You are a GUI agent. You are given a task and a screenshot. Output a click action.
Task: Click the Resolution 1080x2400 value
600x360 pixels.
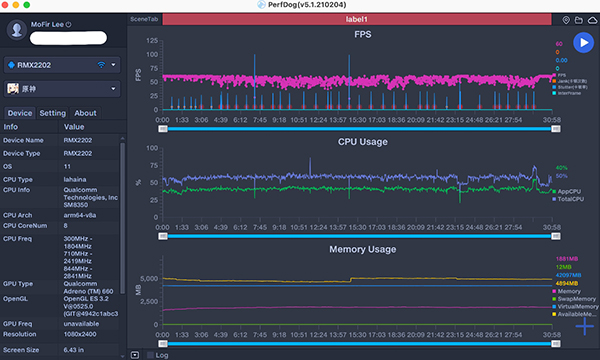click(x=80, y=334)
